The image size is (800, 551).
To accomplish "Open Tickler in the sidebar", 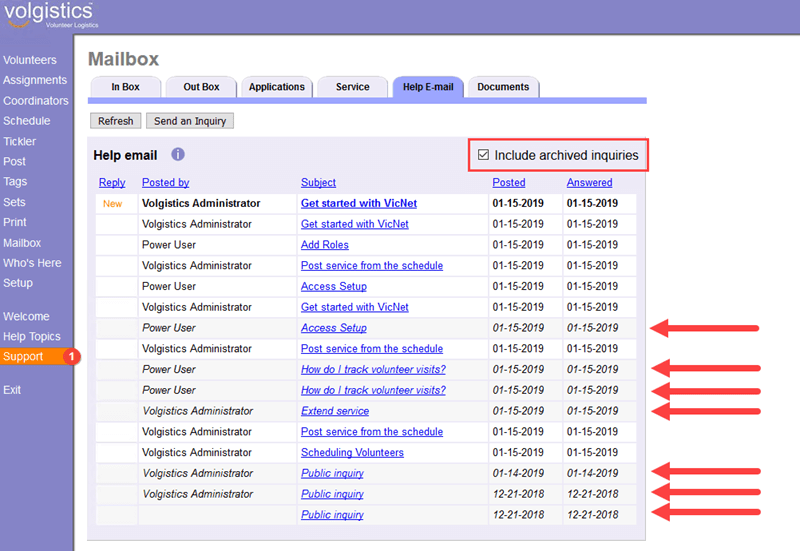I will [x=19, y=141].
